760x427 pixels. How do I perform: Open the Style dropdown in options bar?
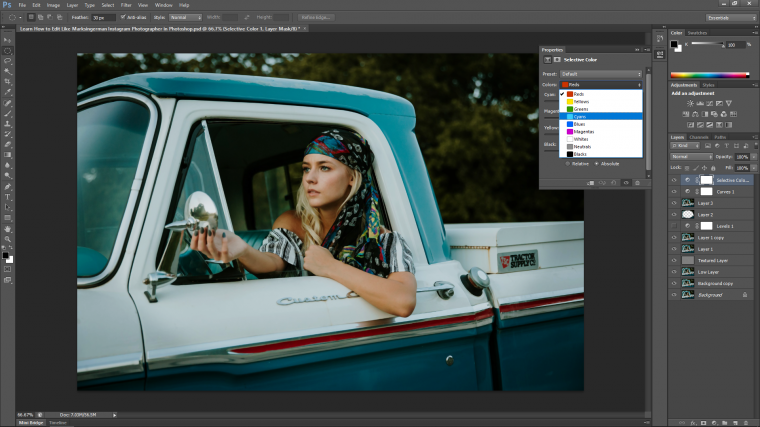pos(185,17)
